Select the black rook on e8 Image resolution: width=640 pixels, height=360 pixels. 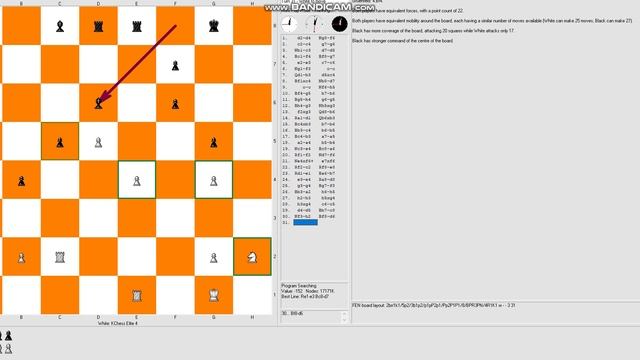137,27
